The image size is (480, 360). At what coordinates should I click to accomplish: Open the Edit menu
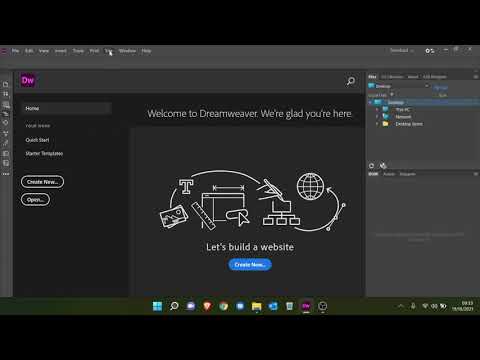[x=29, y=51]
